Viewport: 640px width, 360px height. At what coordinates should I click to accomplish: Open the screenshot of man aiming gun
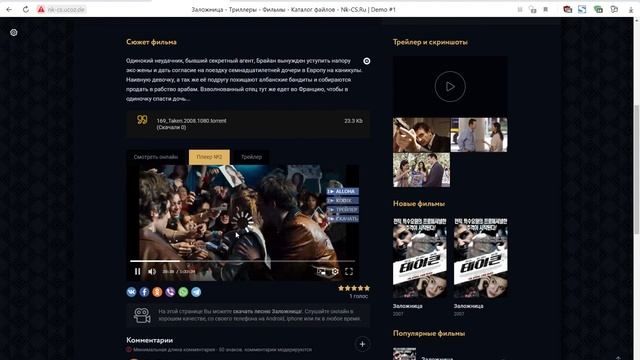(421, 135)
